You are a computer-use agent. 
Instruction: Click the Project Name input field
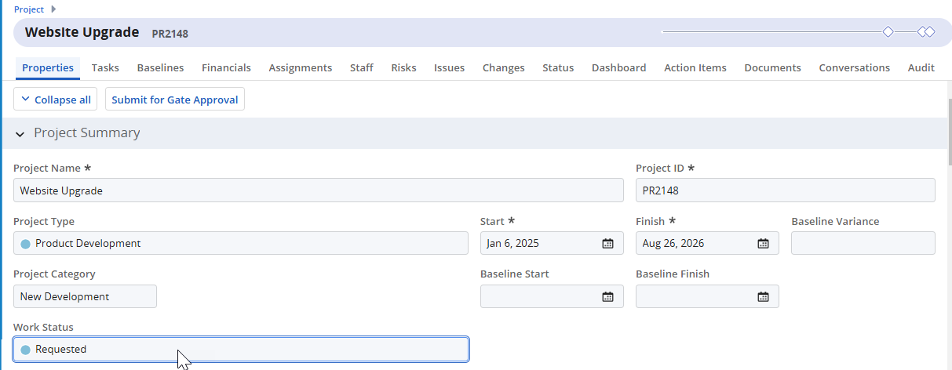click(x=318, y=190)
